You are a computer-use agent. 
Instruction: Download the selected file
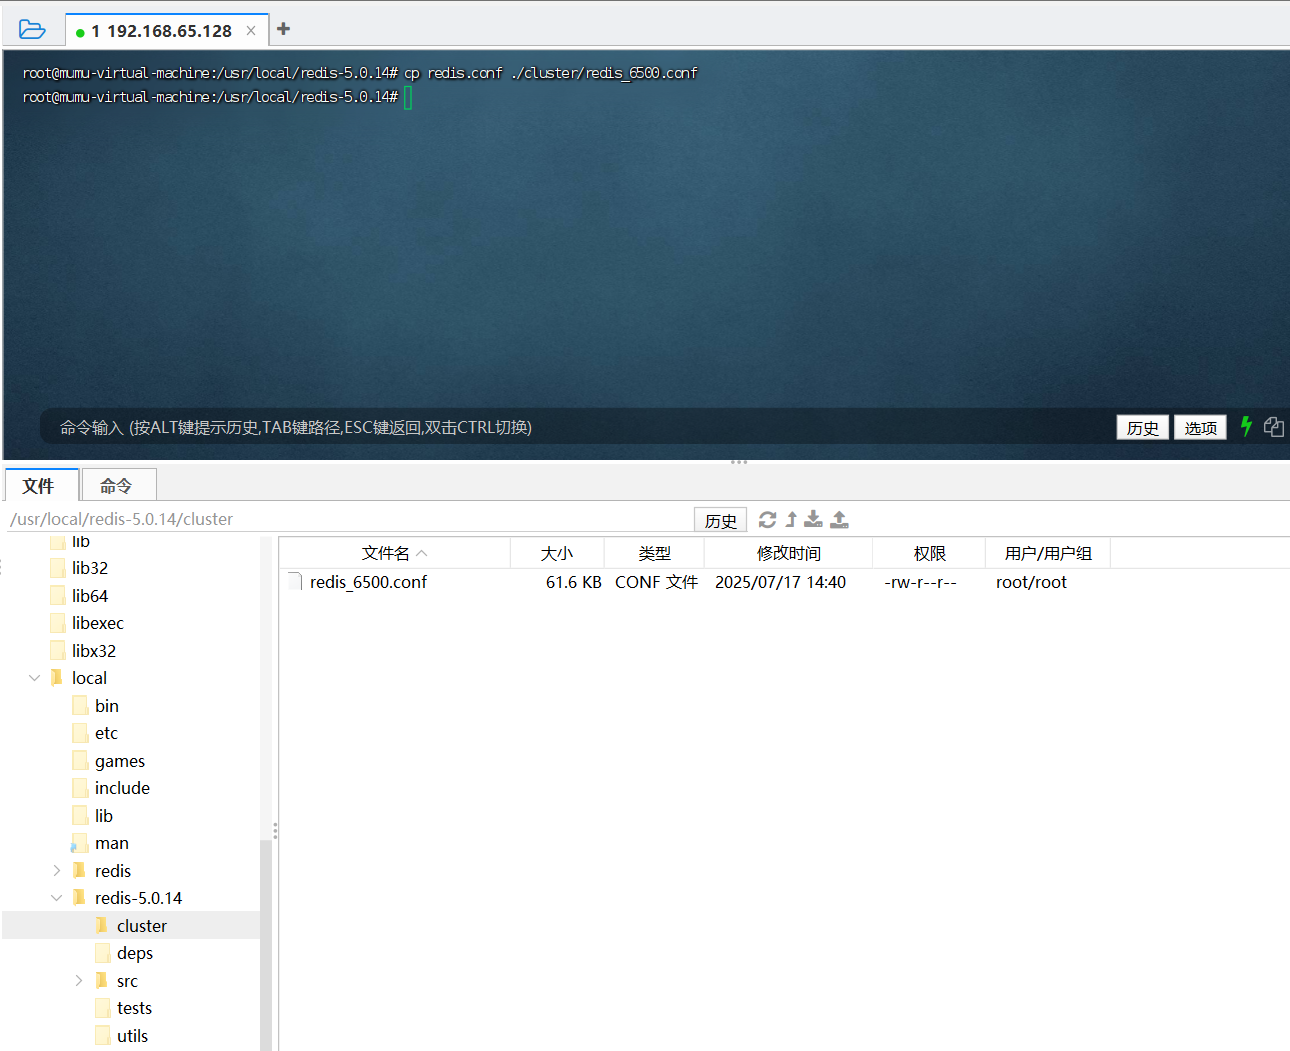[x=813, y=519]
